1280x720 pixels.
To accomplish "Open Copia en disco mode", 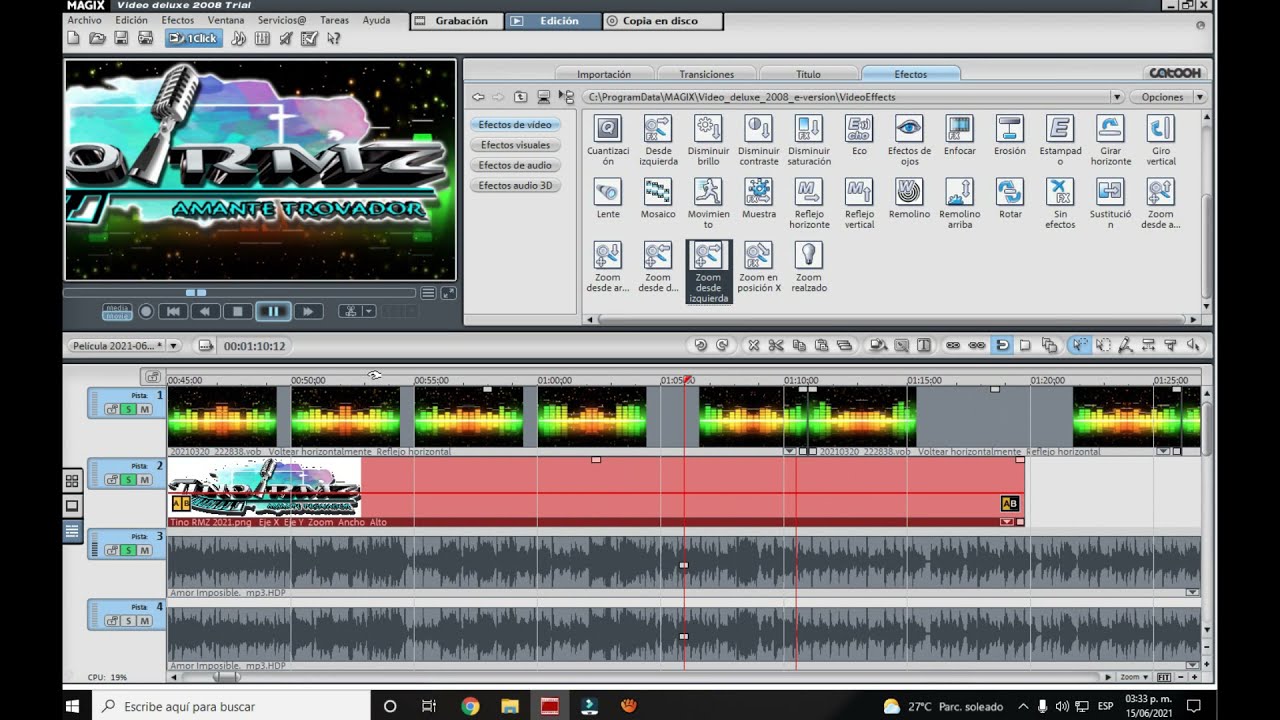I will click(661, 21).
